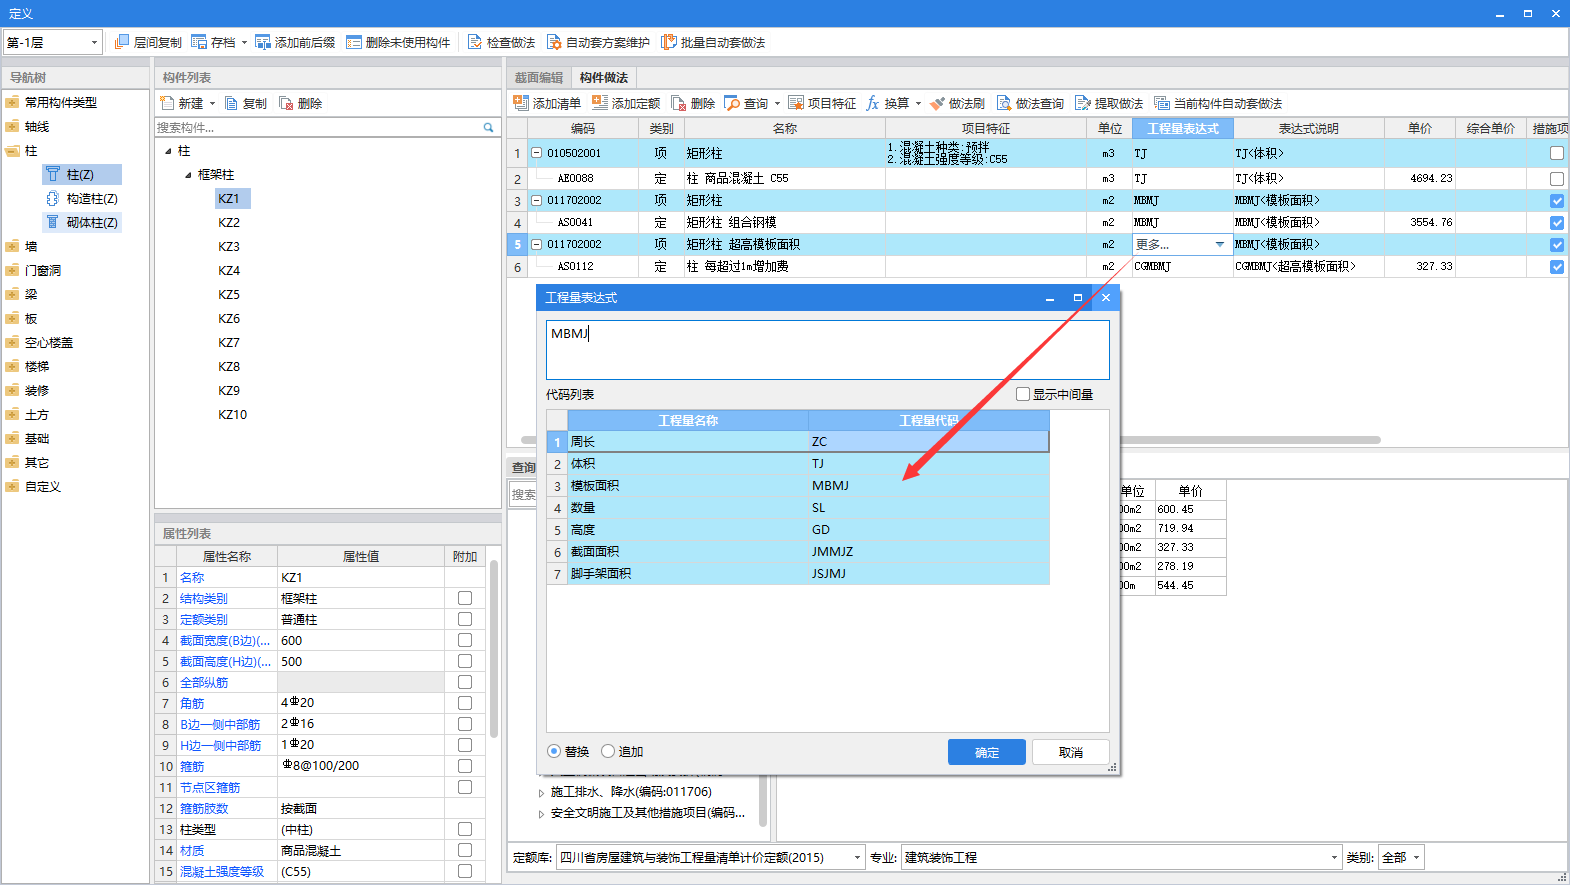Open the 定额库 dropdown
1570x885 pixels.
[x=858, y=857]
